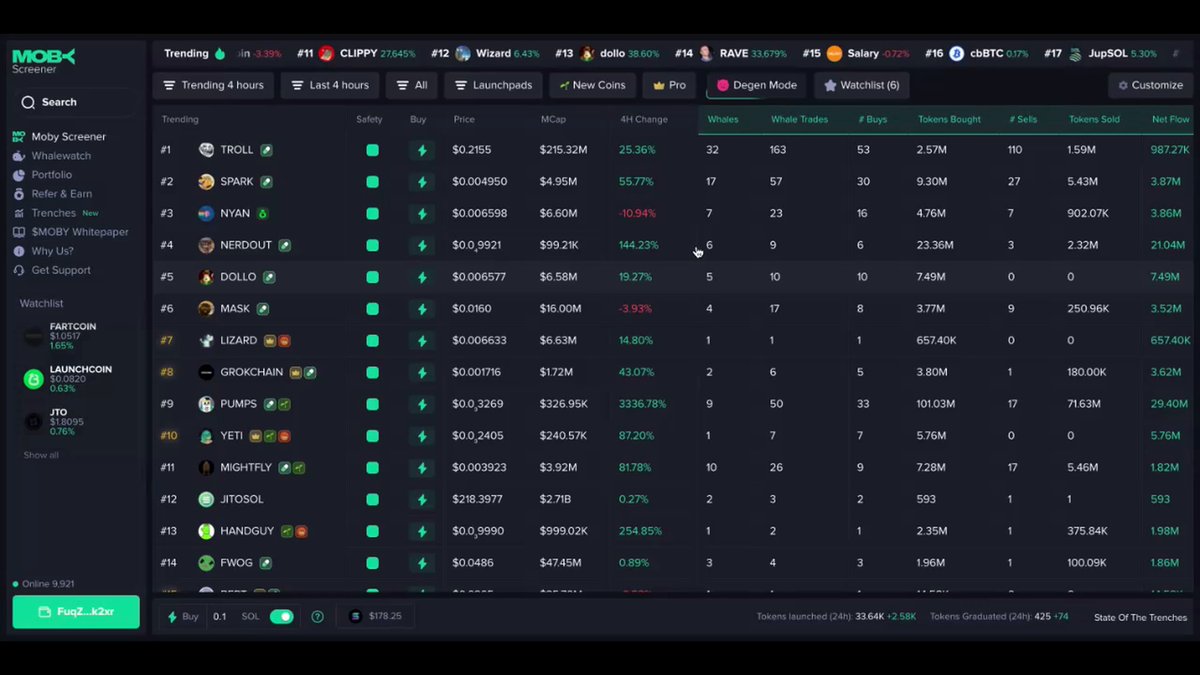Open $MOBY Whitepaper in the sidebar

coord(71,232)
